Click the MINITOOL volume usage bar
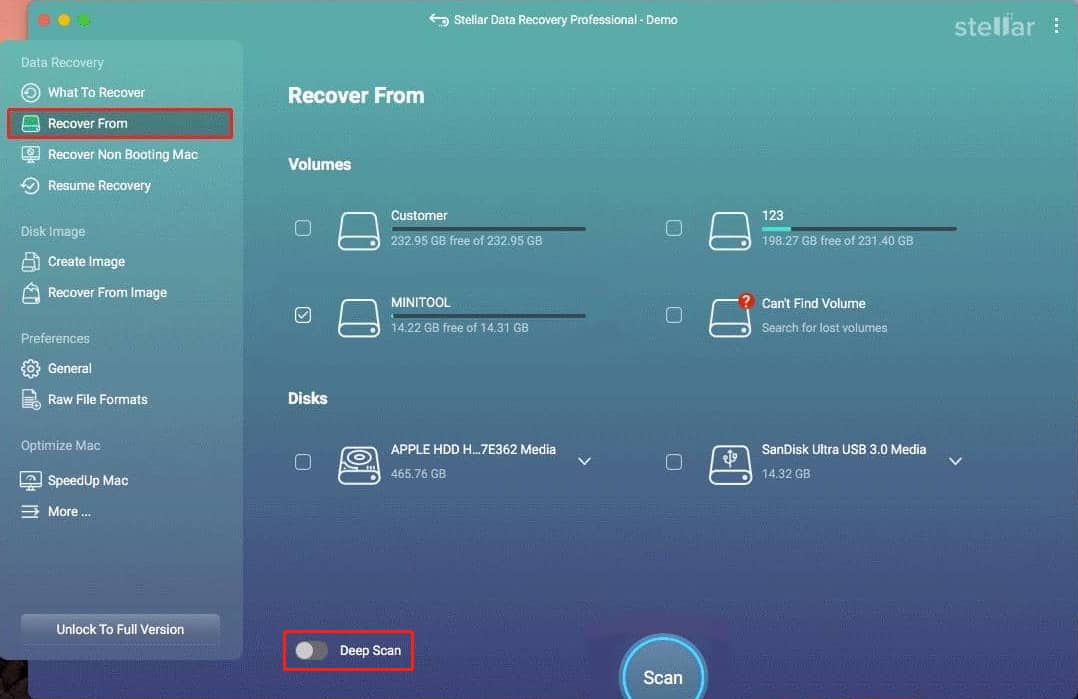This screenshot has width=1078, height=699. (x=488, y=315)
